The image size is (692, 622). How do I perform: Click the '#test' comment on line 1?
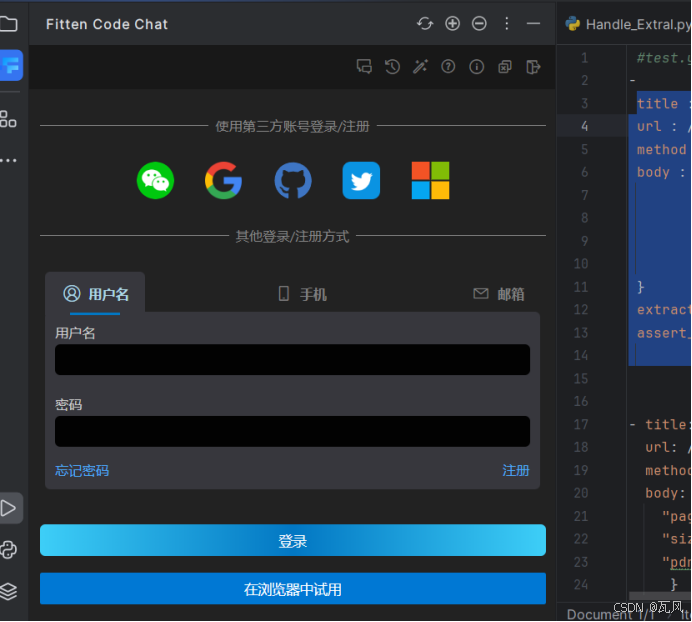click(658, 58)
